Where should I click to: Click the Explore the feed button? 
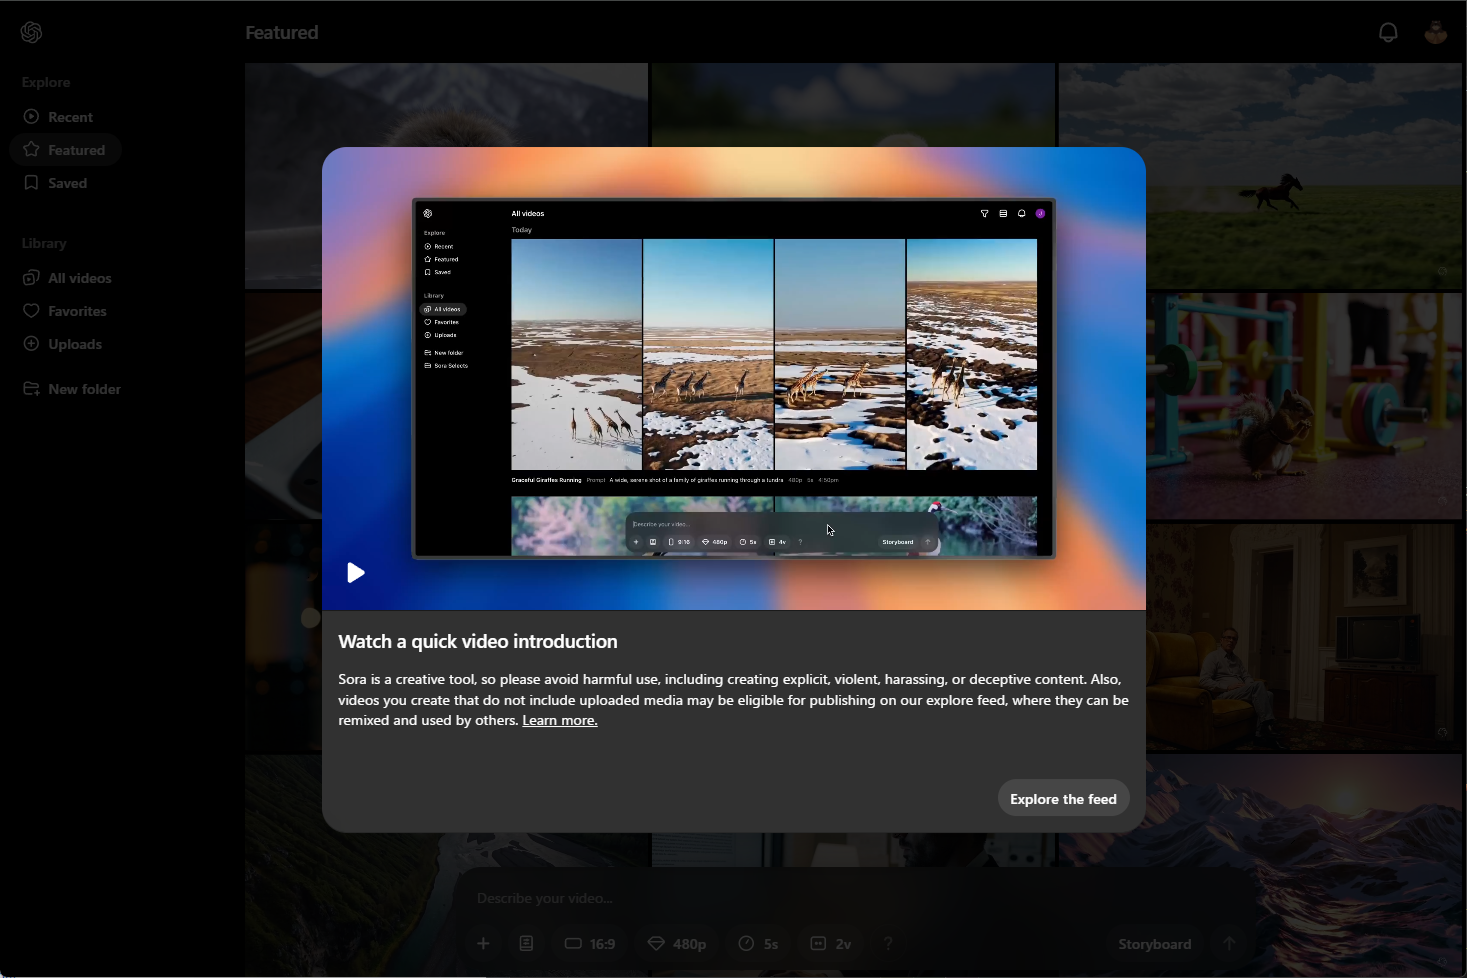point(1063,799)
